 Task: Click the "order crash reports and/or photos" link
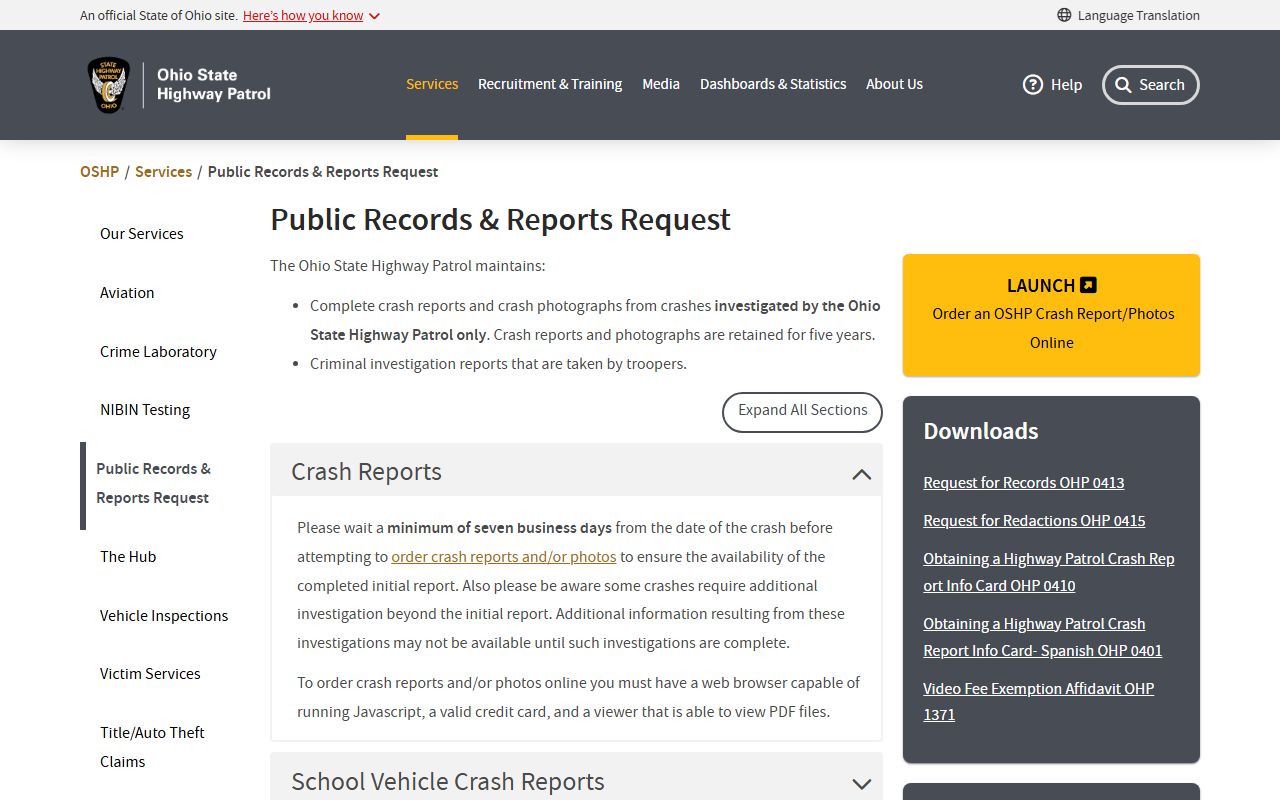(x=503, y=557)
